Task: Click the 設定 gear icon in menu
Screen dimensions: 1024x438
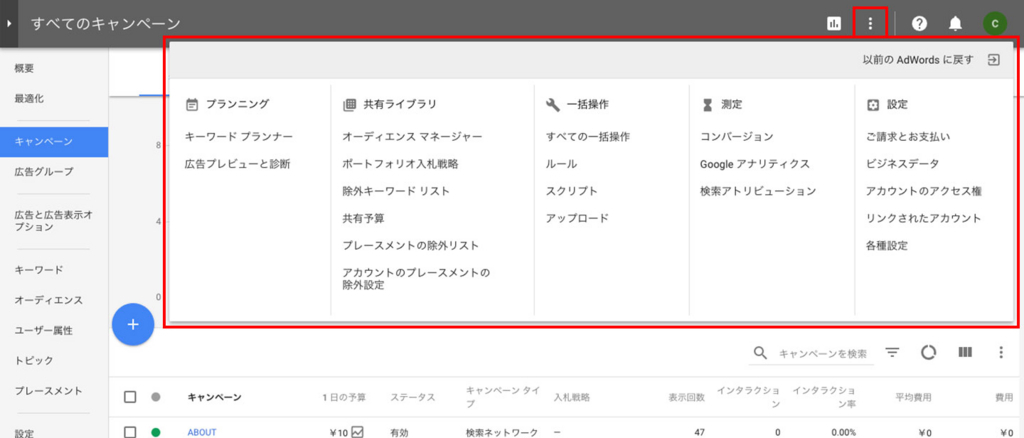Action: point(873,104)
